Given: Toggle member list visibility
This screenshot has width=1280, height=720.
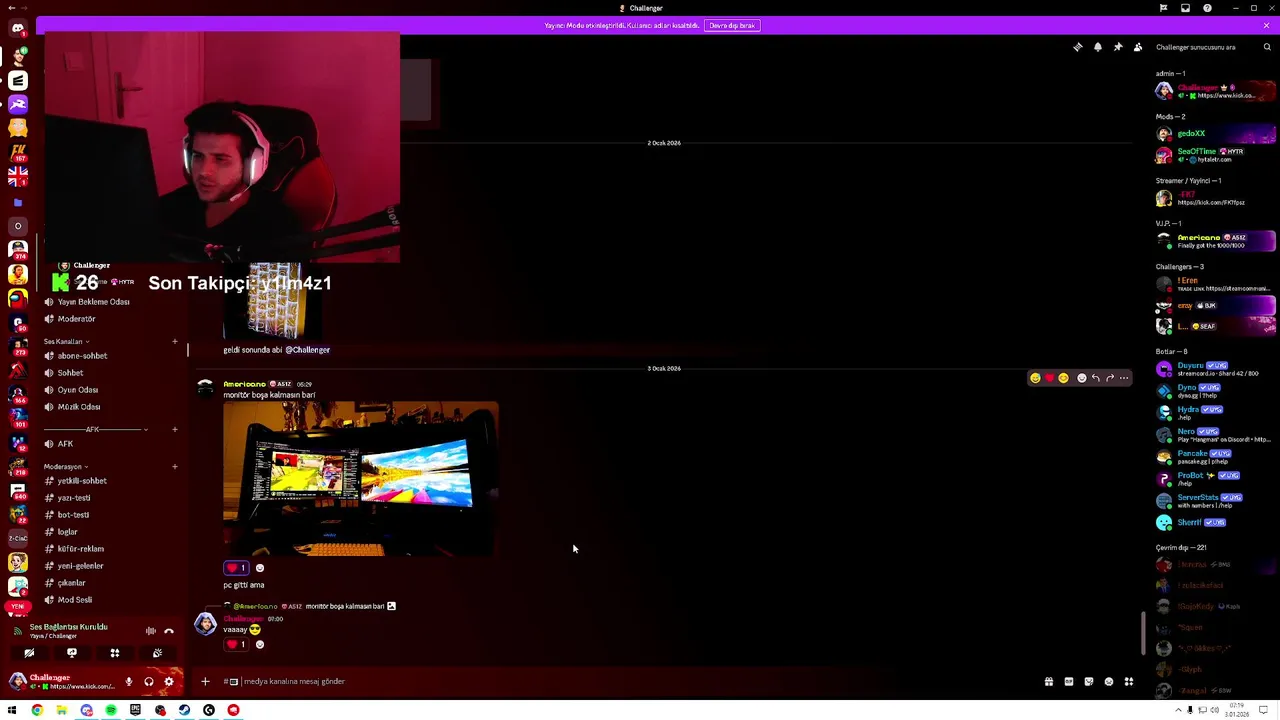Looking at the screenshot, I should (x=1138, y=47).
